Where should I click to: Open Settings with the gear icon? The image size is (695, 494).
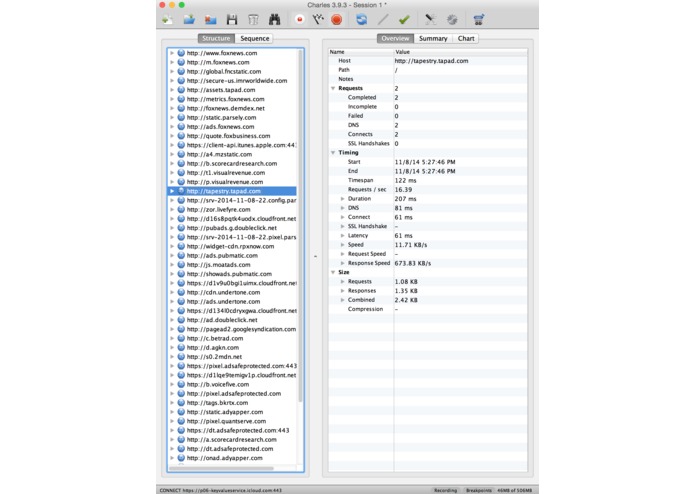pyautogui.click(x=452, y=19)
